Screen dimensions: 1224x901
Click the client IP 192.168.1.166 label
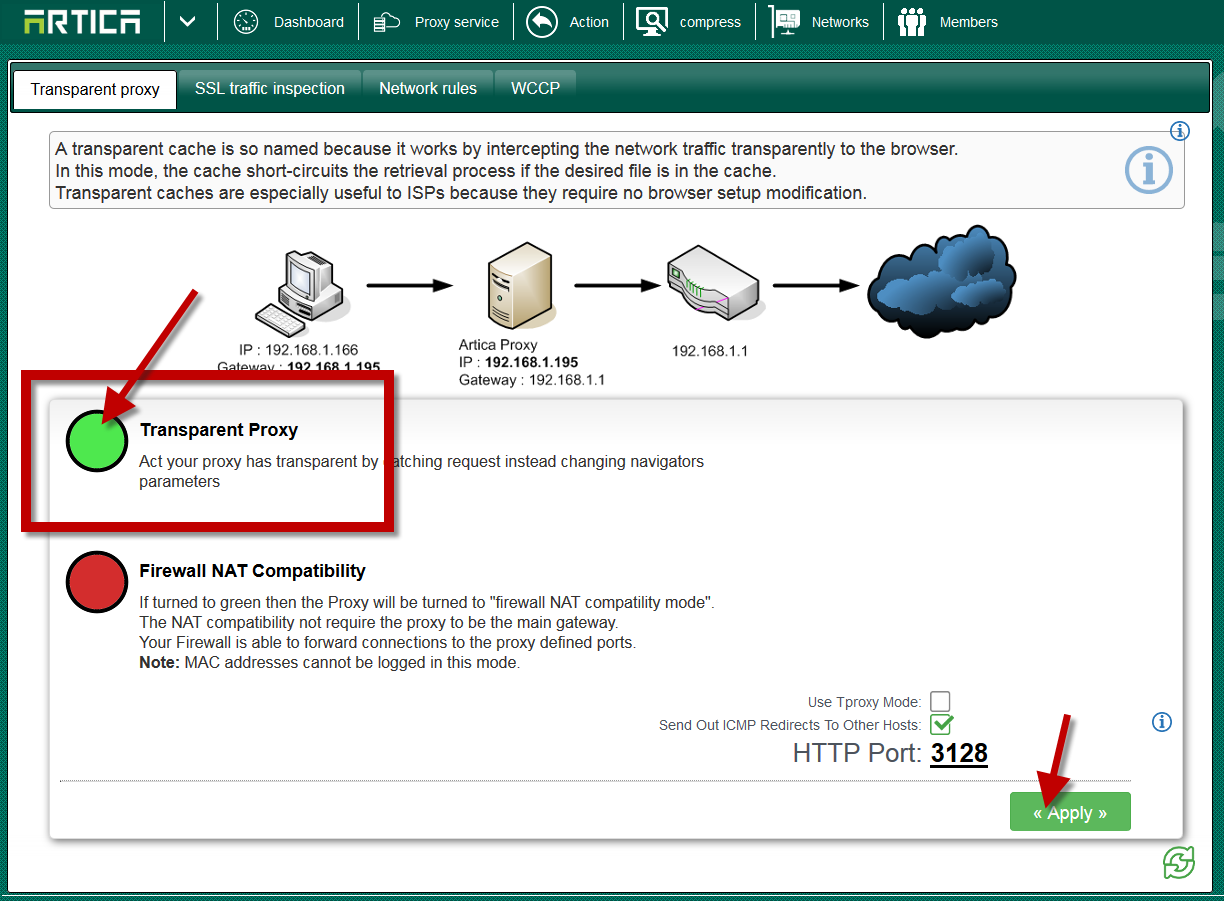click(298, 350)
